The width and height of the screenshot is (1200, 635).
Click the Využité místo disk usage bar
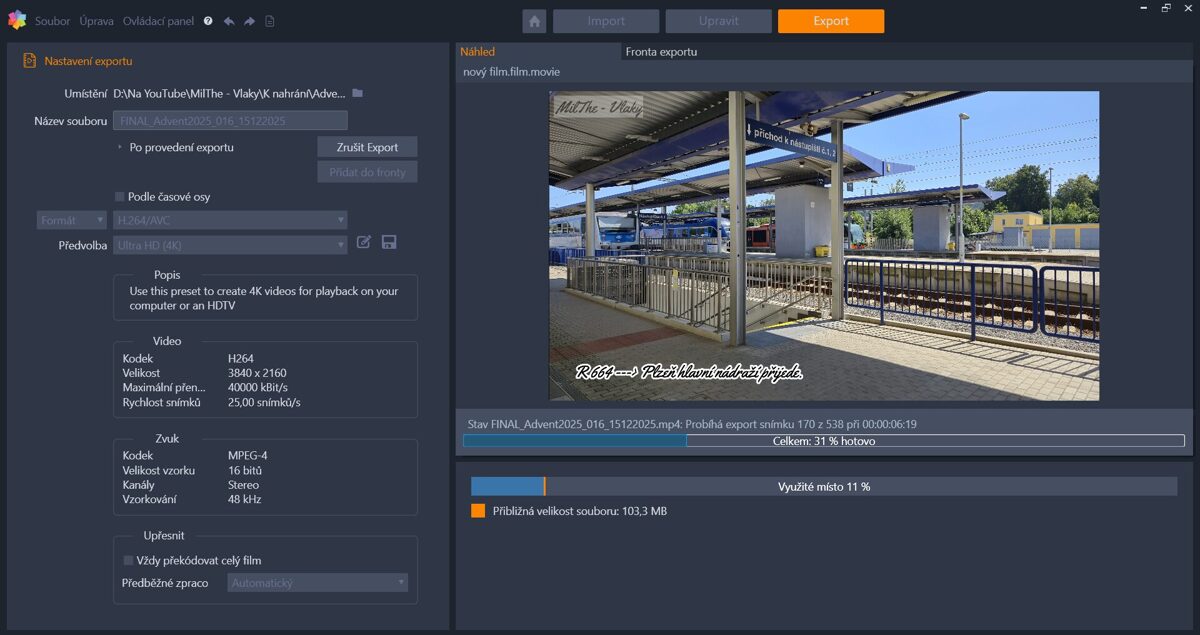click(x=823, y=487)
